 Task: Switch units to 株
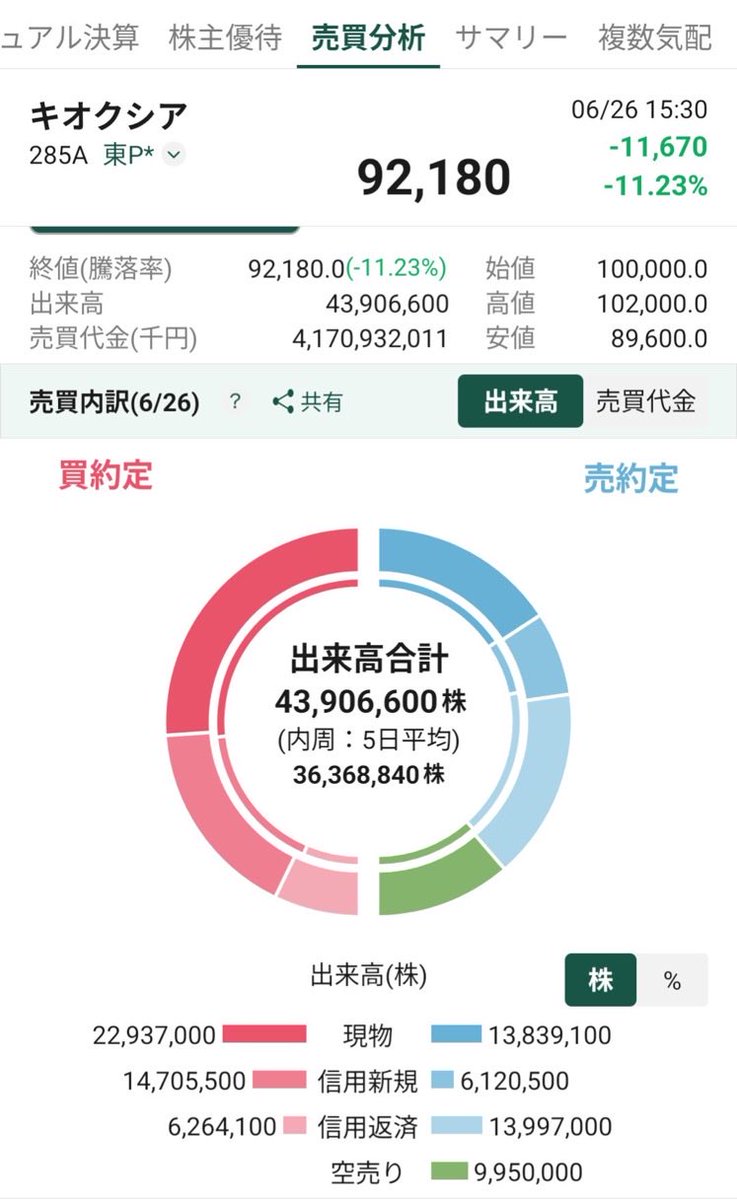pos(600,980)
